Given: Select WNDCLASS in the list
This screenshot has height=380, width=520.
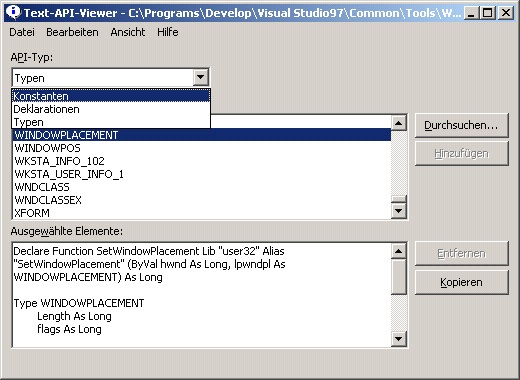Looking at the screenshot, I should click(202, 187).
